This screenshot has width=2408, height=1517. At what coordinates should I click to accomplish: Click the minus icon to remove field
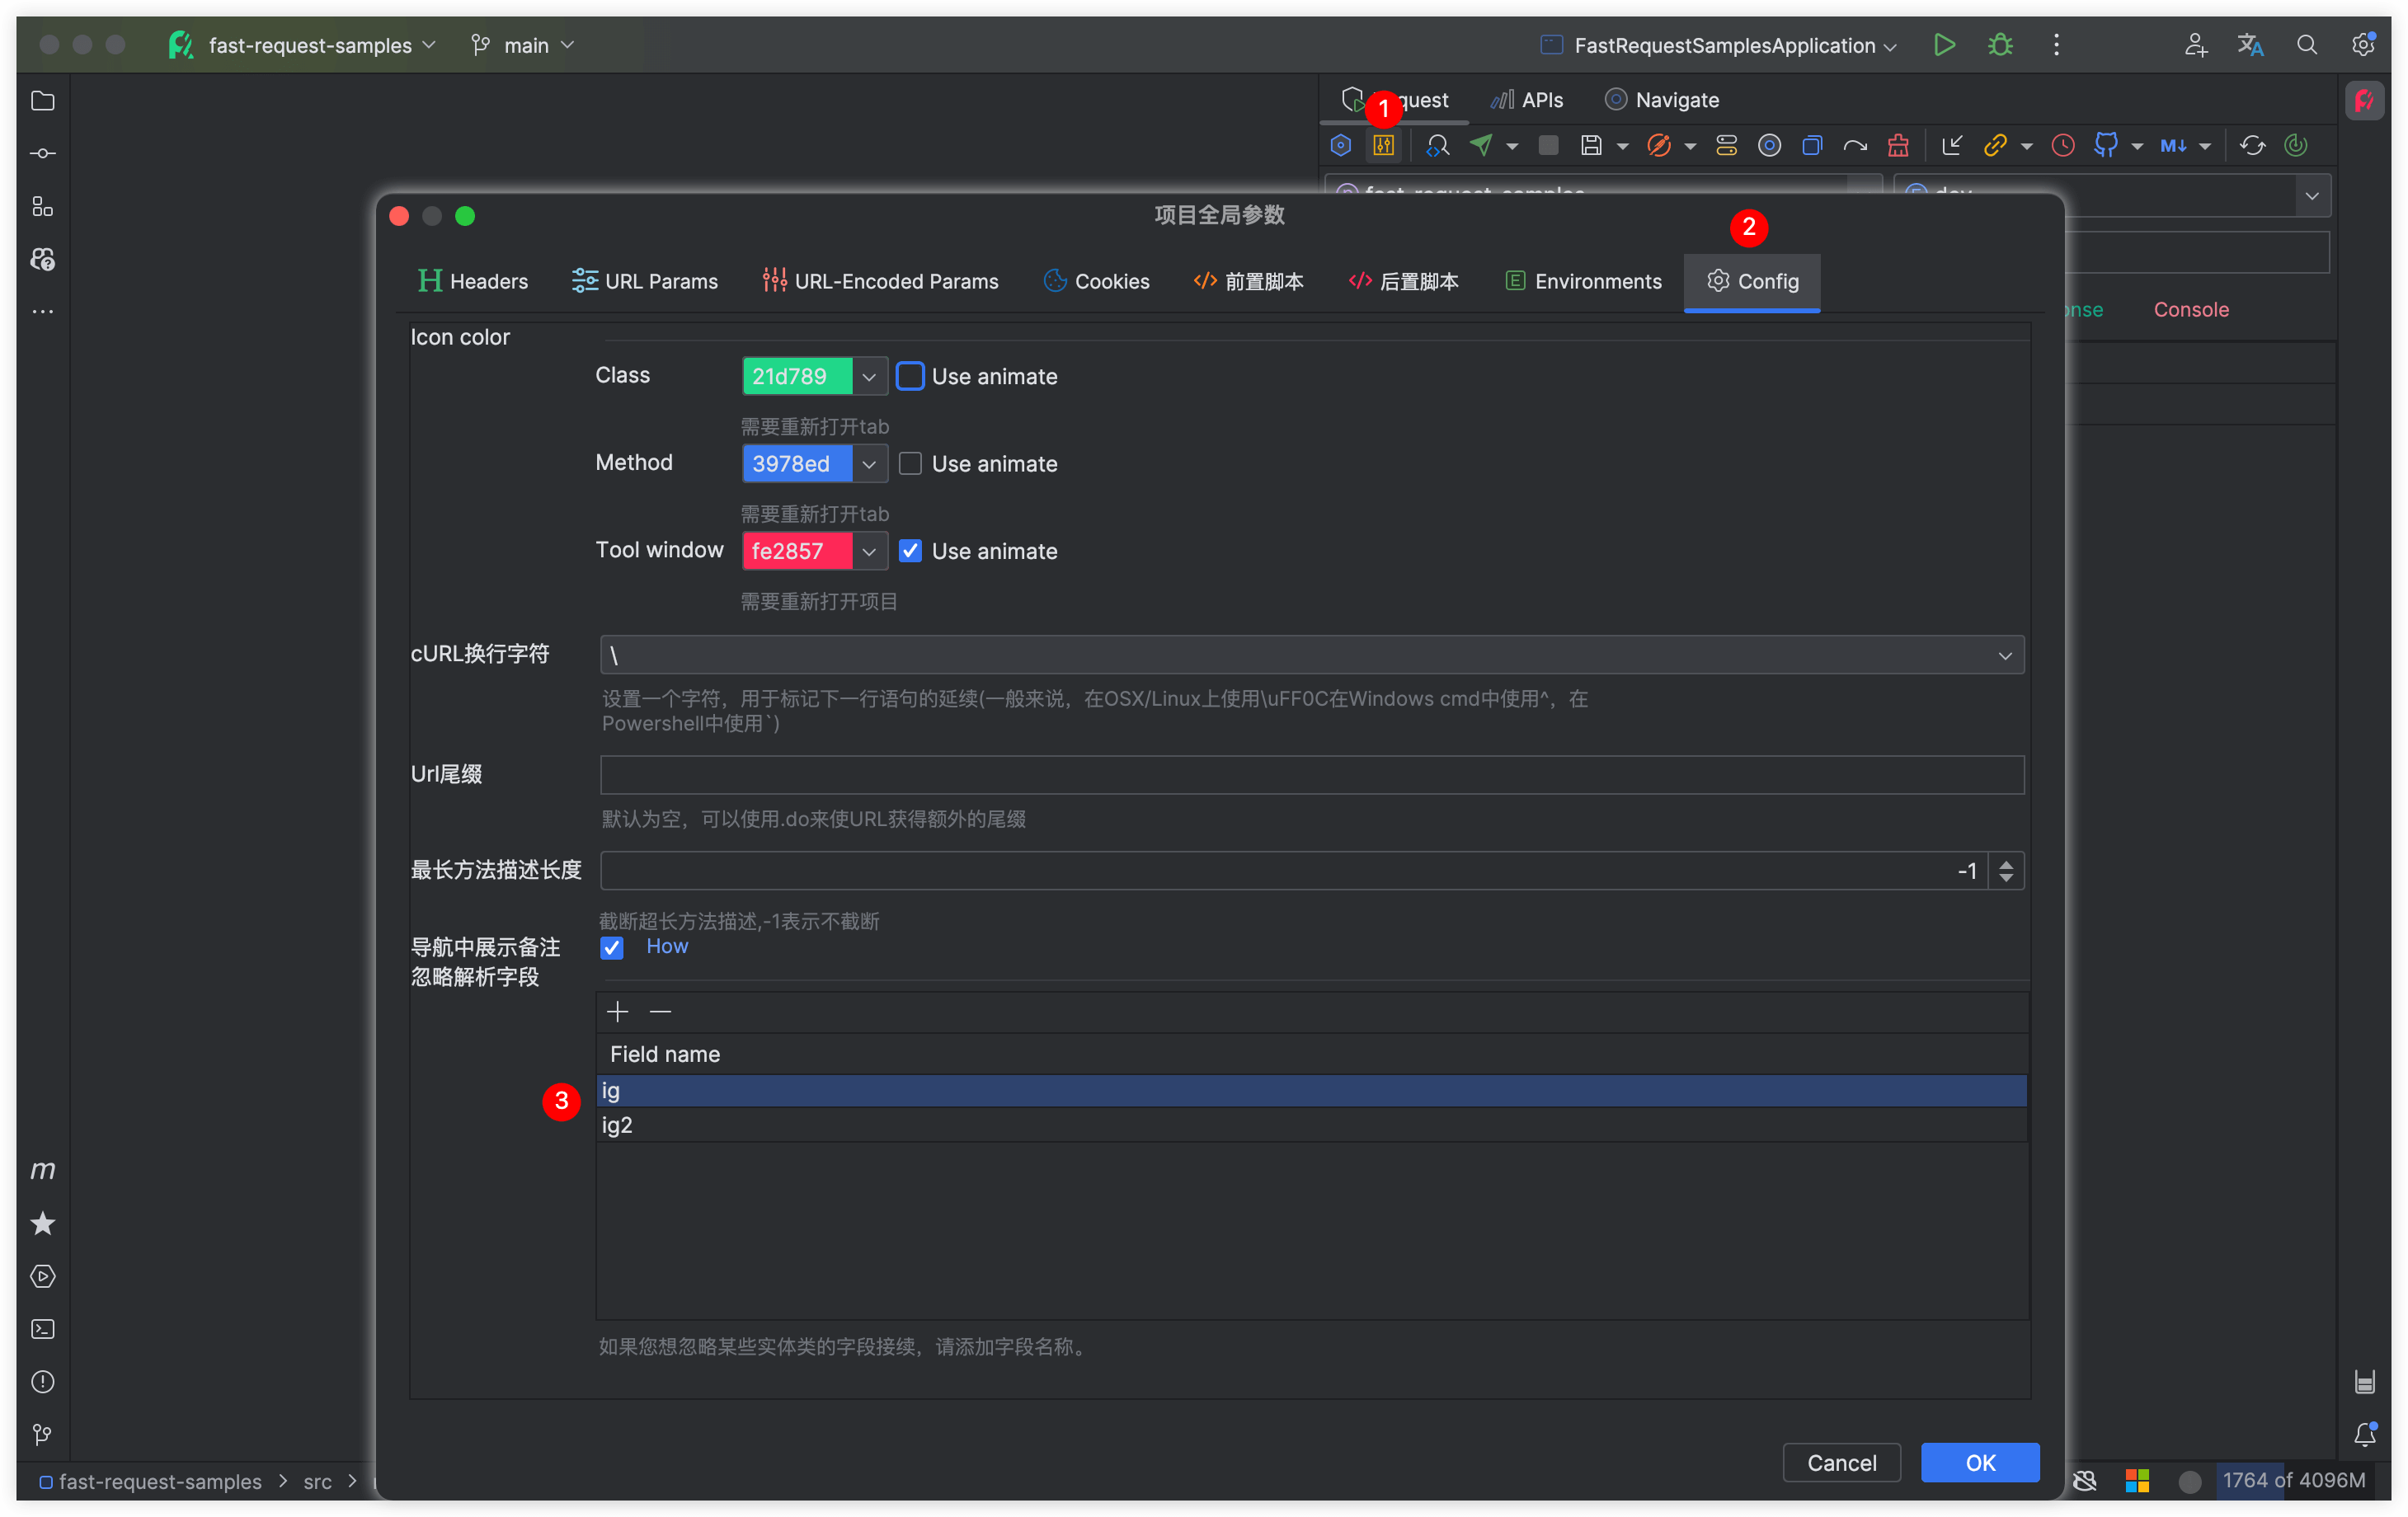click(660, 1012)
